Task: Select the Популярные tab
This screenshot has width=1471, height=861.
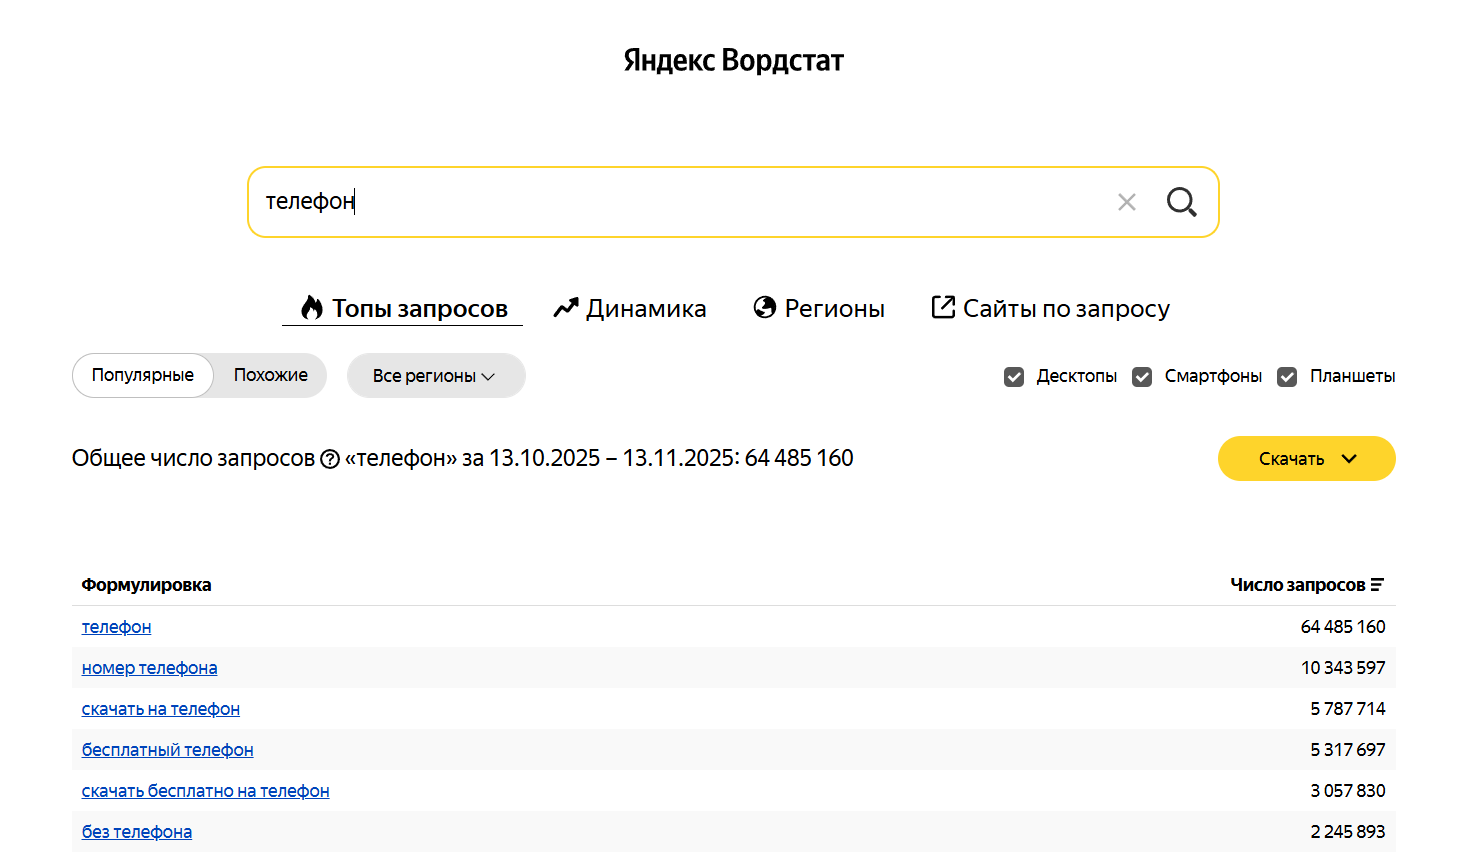Action: pos(143,375)
